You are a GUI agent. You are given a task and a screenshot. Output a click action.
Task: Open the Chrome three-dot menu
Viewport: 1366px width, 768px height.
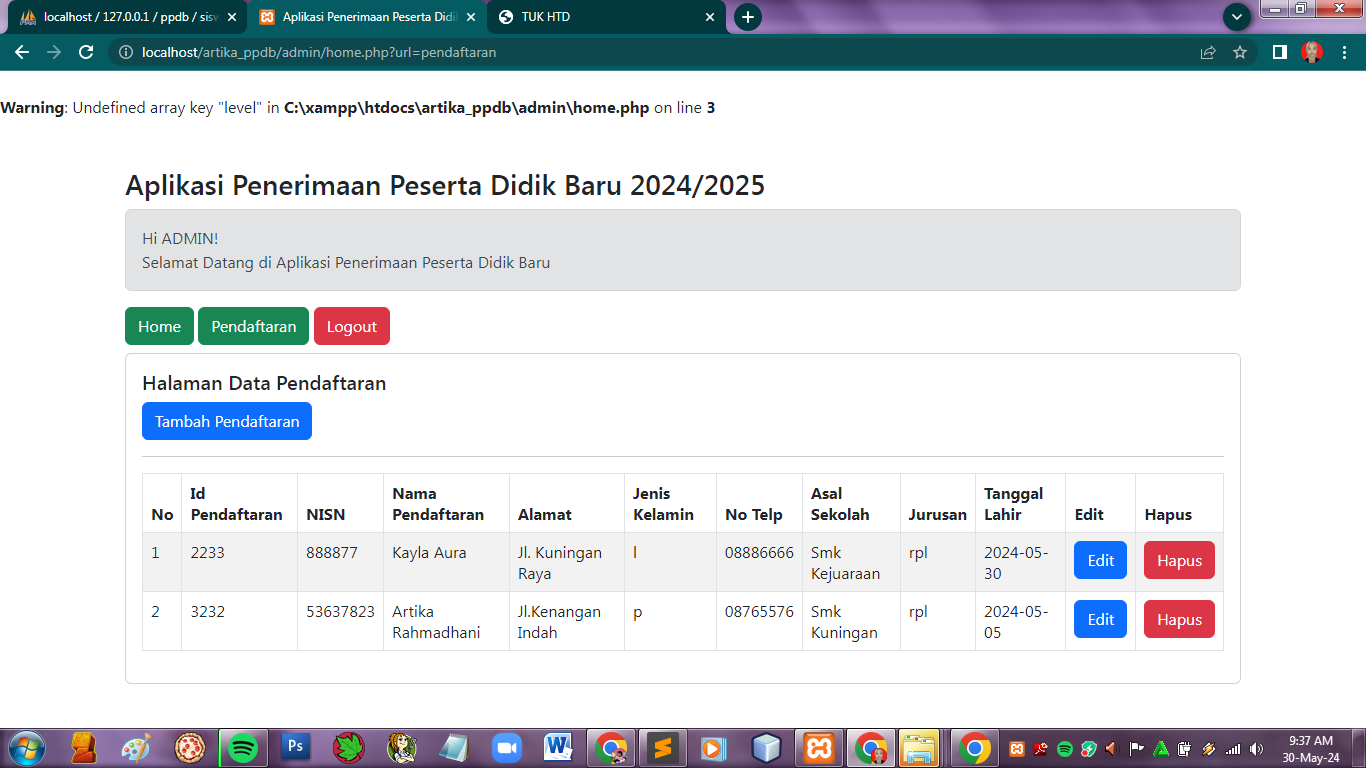tap(1346, 52)
